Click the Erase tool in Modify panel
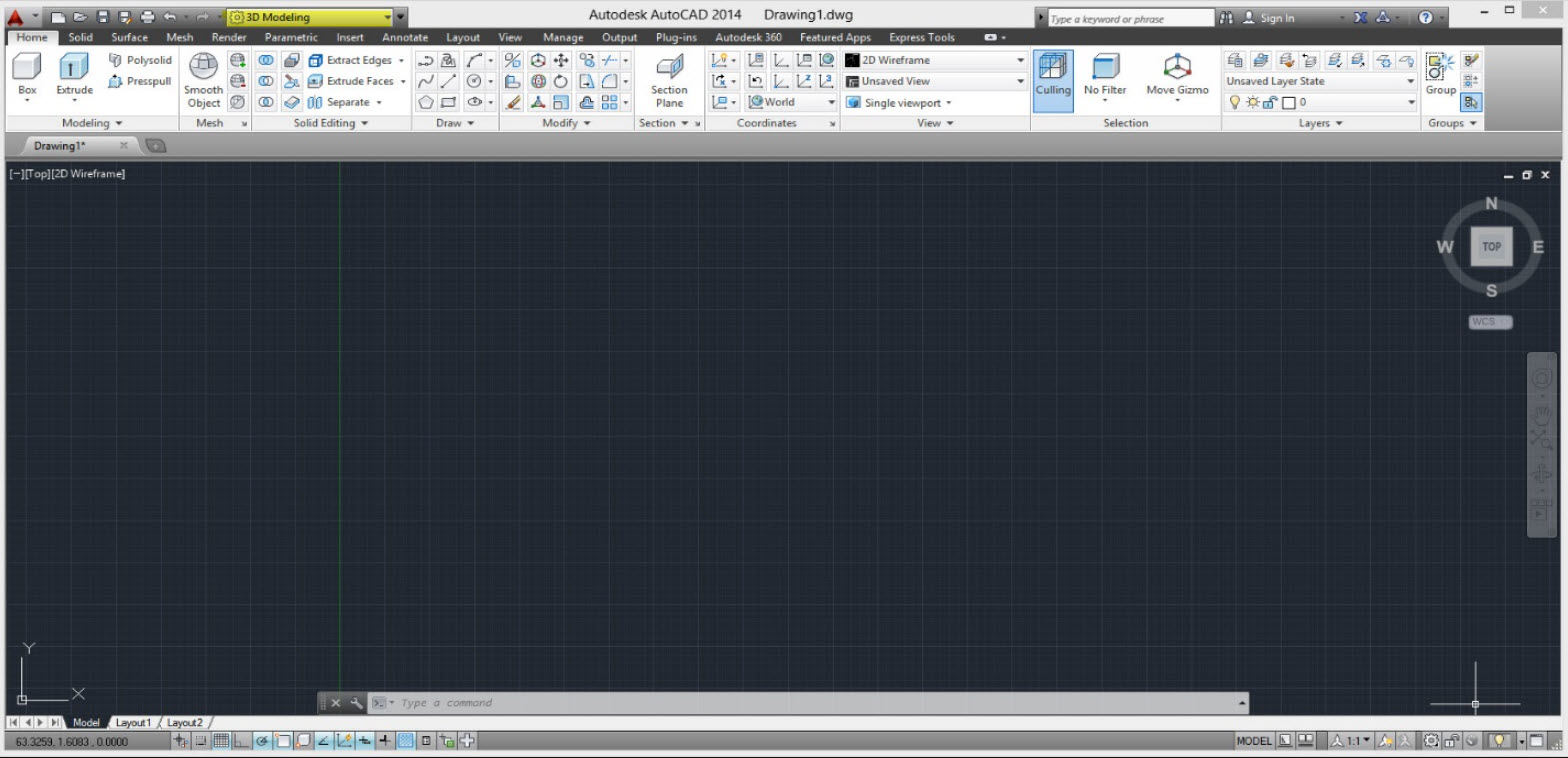The width and height of the screenshot is (1568, 758). coord(513,102)
